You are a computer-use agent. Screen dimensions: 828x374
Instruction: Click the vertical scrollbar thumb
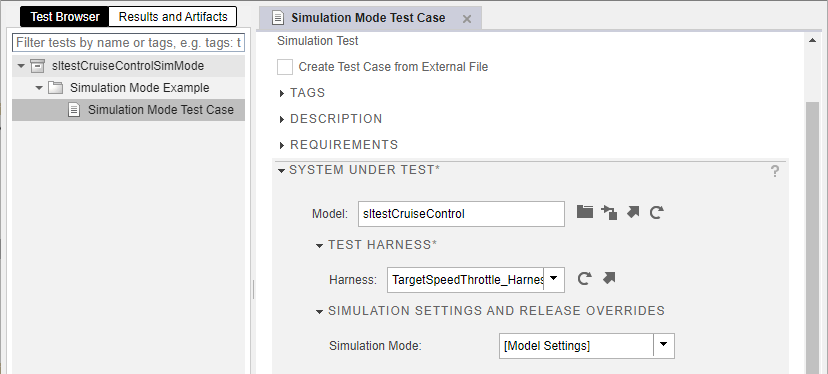[812, 238]
